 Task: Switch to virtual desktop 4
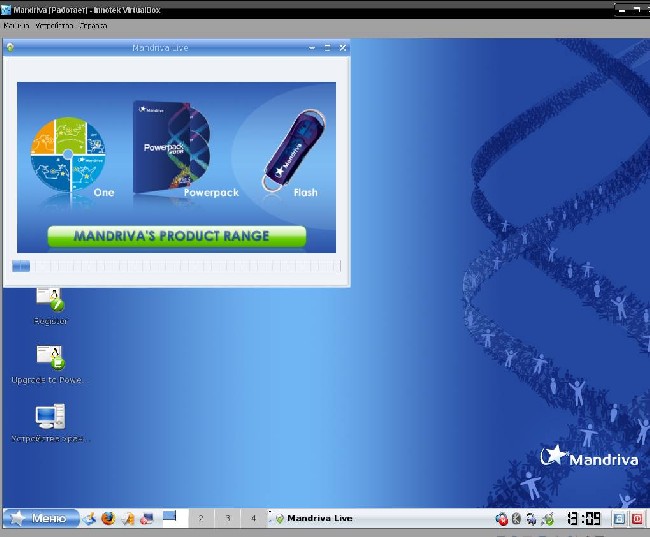(254, 518)
